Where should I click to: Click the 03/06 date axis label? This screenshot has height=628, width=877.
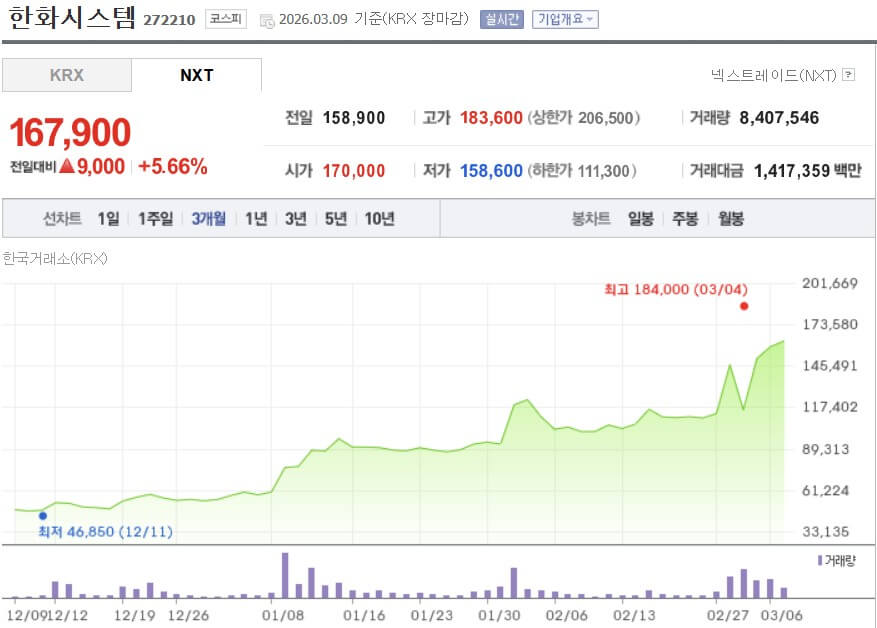coord(781,616)
